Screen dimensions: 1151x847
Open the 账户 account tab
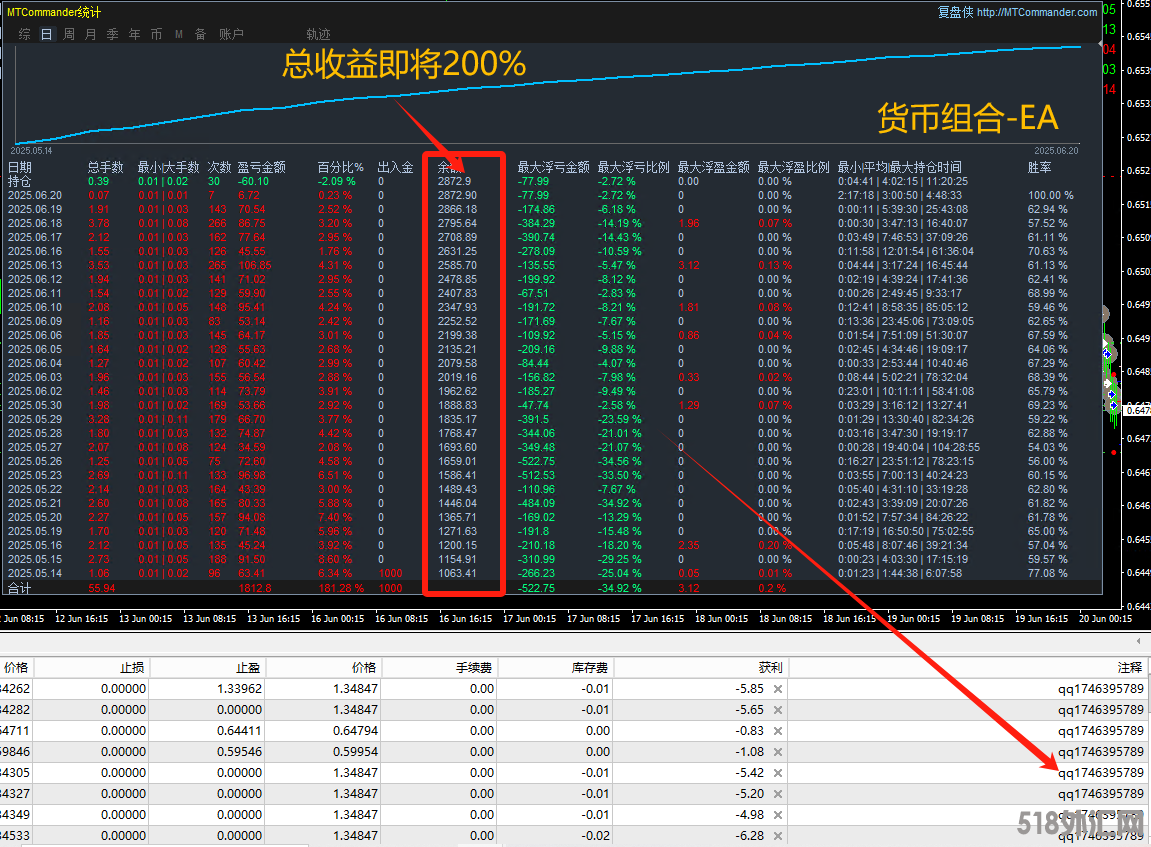[x=231, y=34]
